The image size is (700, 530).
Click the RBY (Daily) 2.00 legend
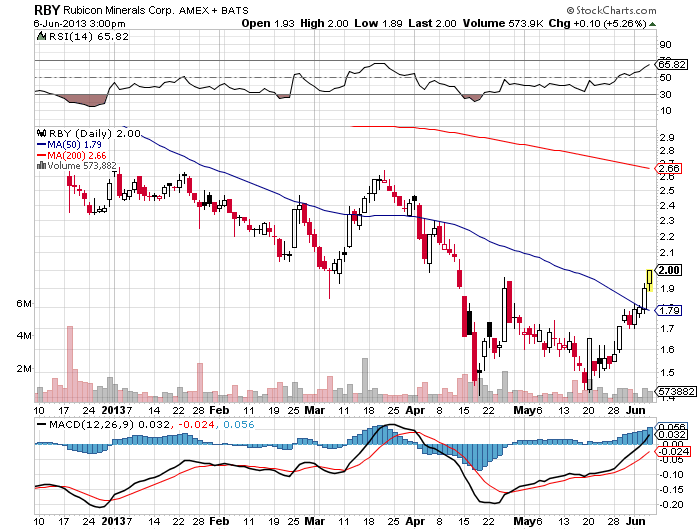click(95, 133)
